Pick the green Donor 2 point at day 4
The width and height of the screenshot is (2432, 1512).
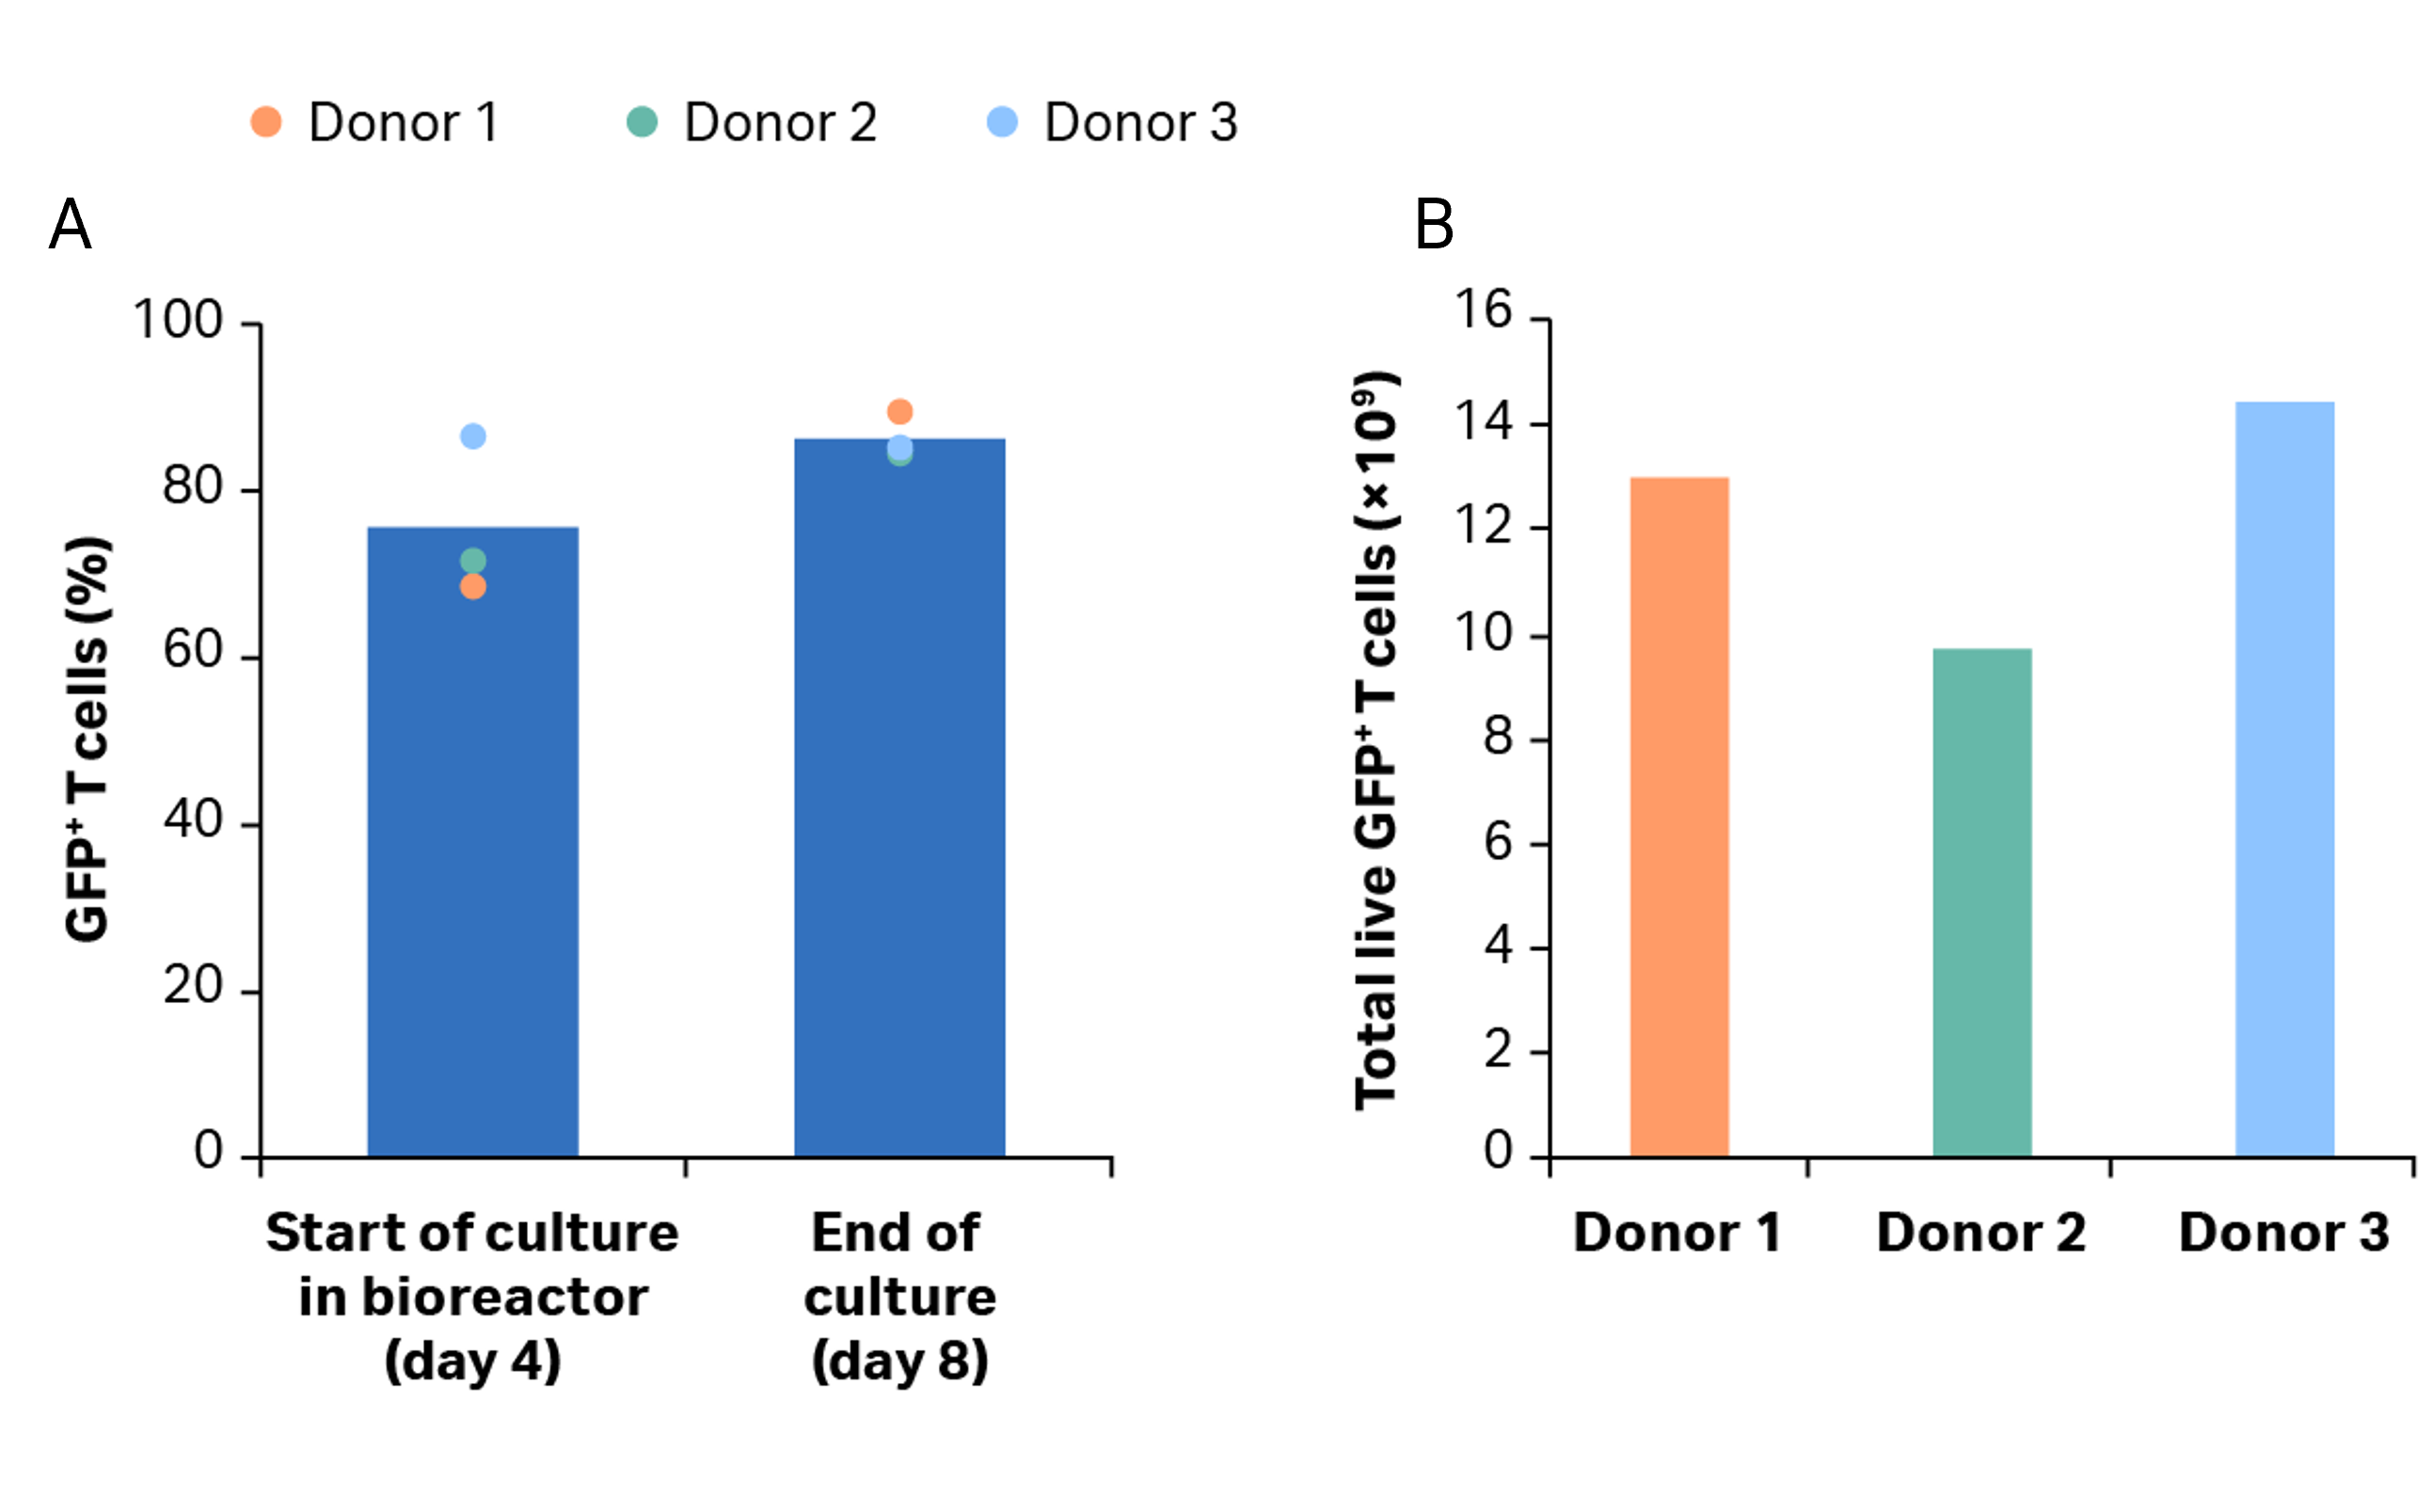(473, 560)
